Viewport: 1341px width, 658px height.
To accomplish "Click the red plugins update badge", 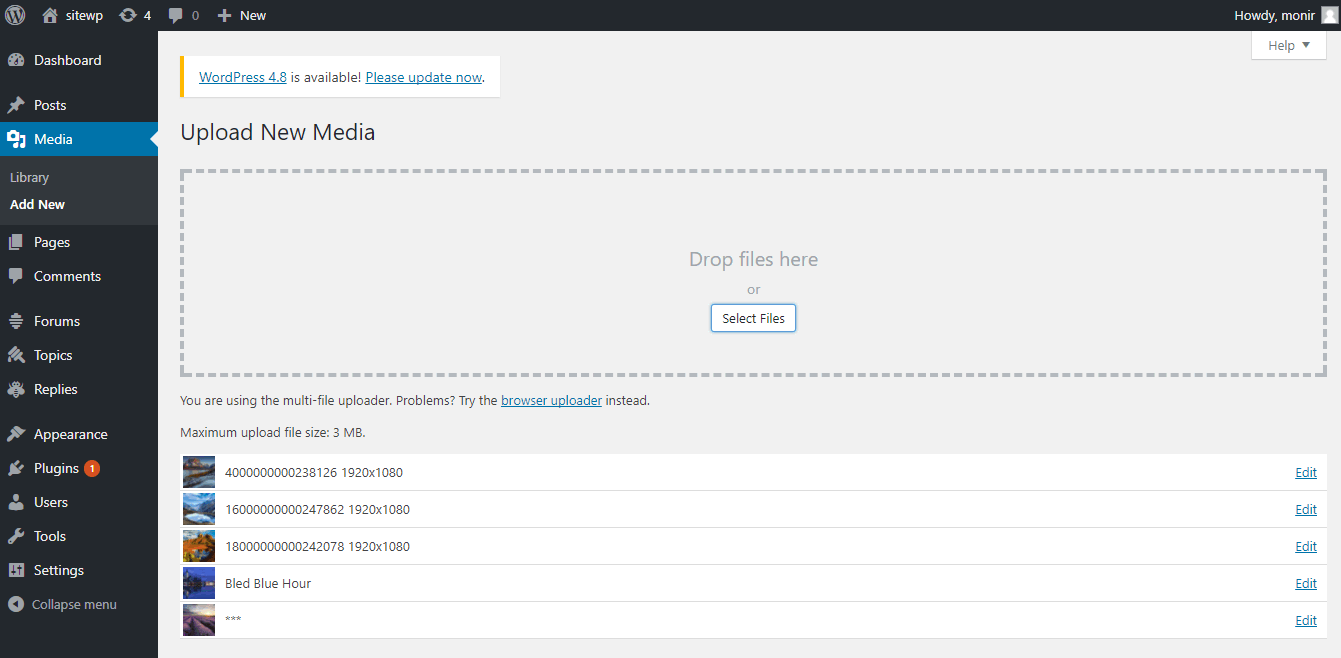I will click(x=92, y=468).
